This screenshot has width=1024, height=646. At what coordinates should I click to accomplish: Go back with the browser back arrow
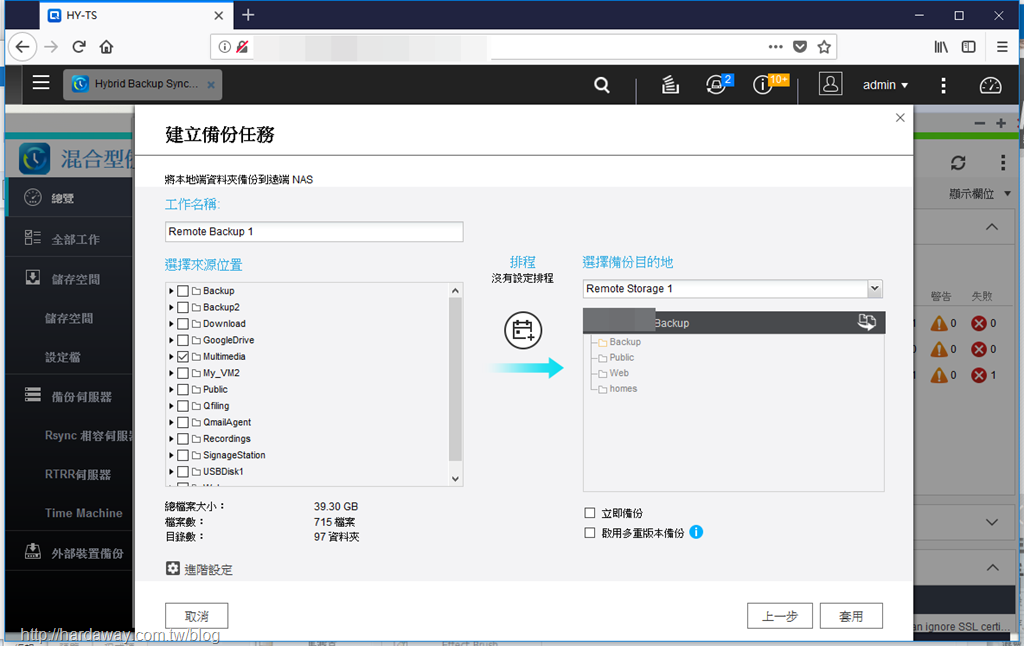23,47
